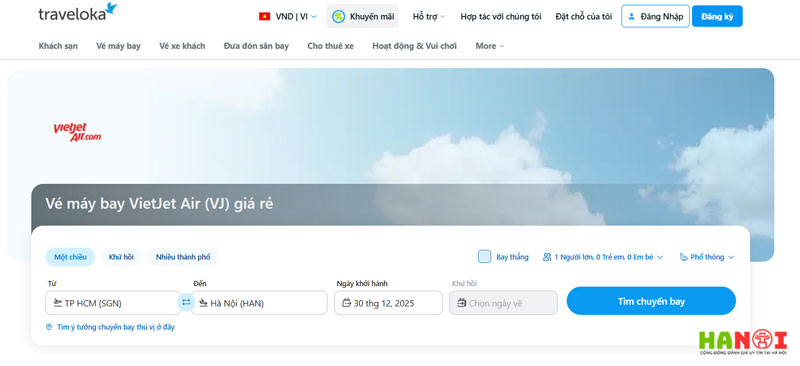Open the Khách sạn tab
Image resolution: width=800 pixels, height=366 pixels.
pos(58,46)
